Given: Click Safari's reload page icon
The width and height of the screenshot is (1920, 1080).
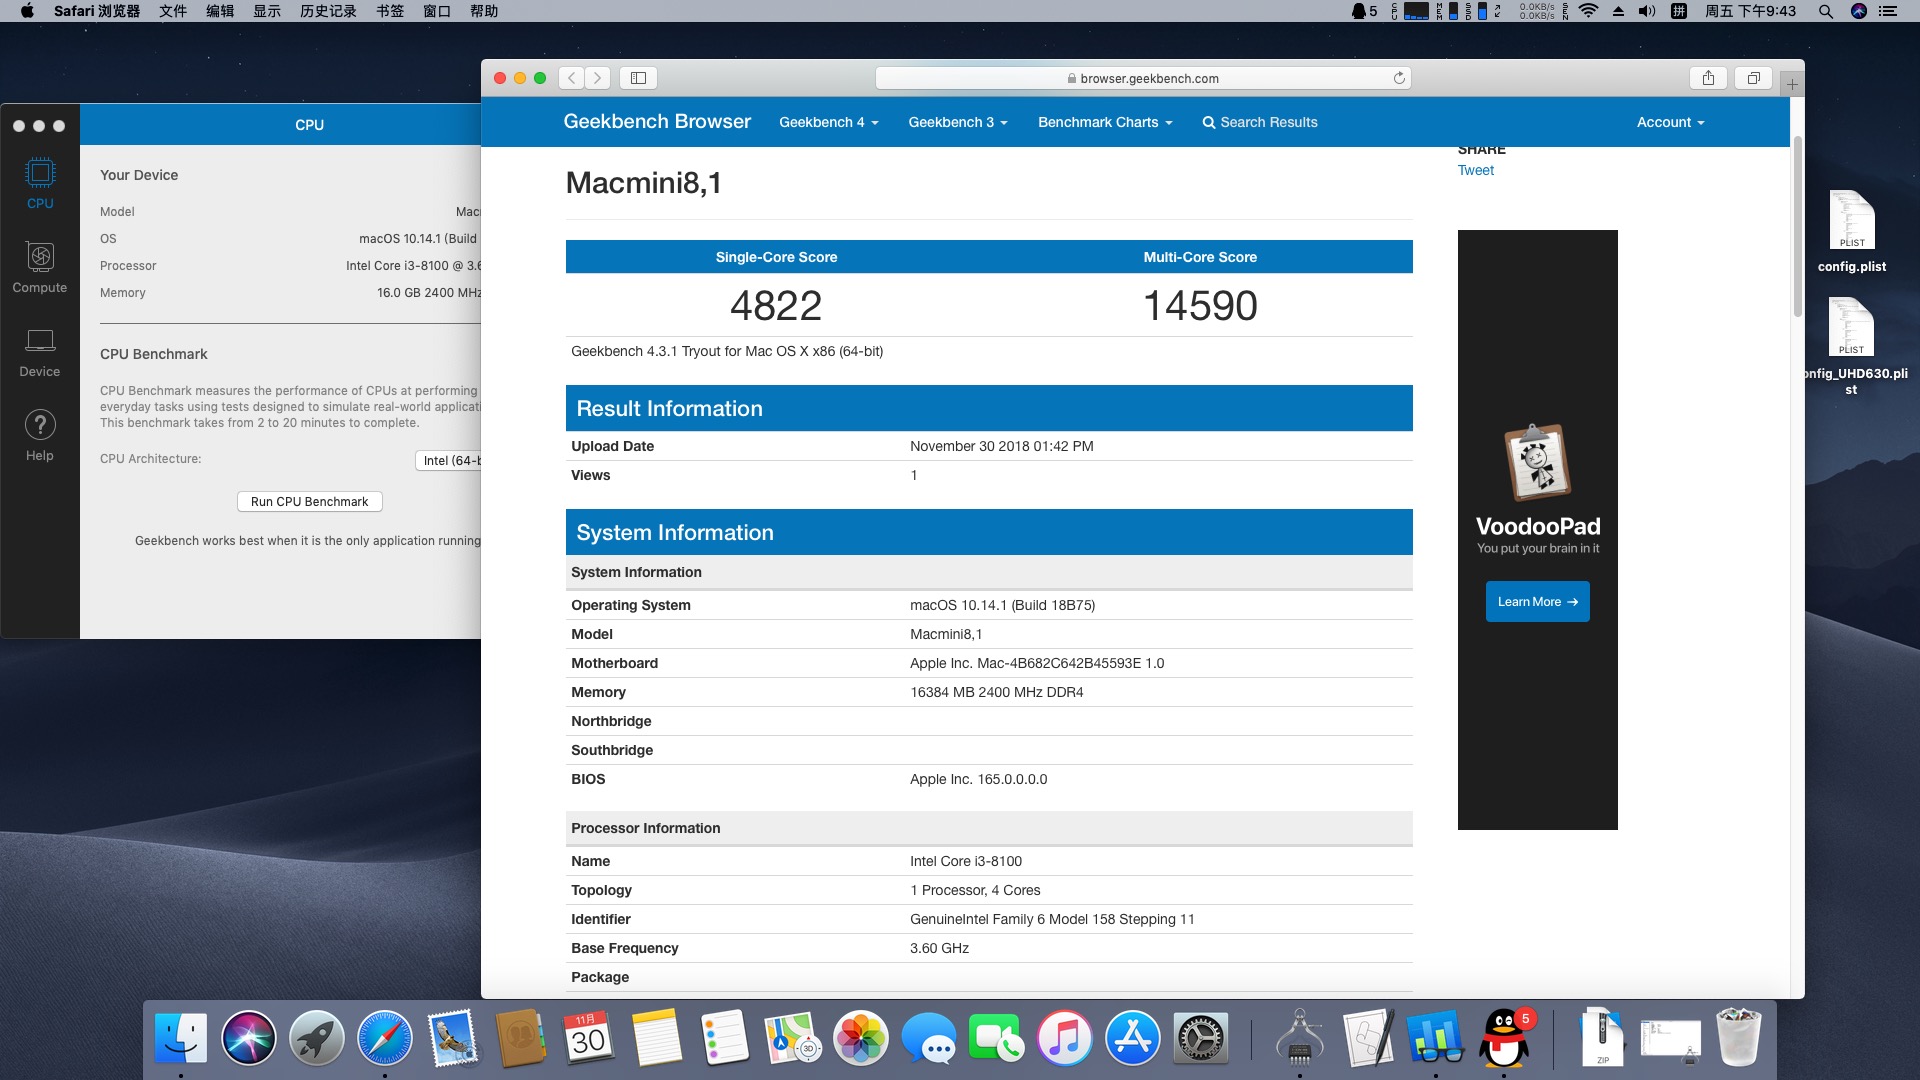Looking at the screenshot, I should 1399,78.
